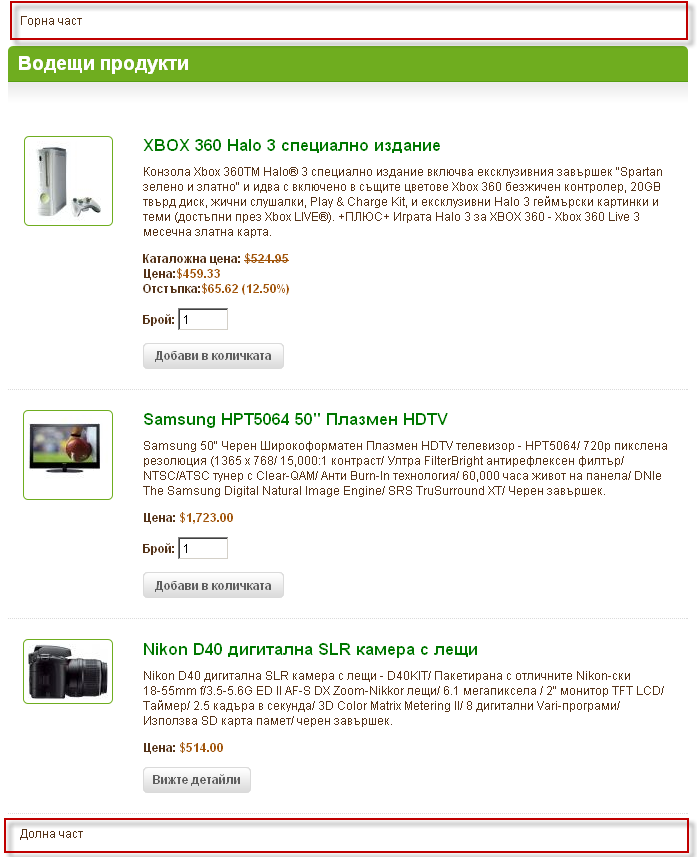Click the discount amount $65.62 (12.50%)

pyautogui.click(x=245, y=289)
